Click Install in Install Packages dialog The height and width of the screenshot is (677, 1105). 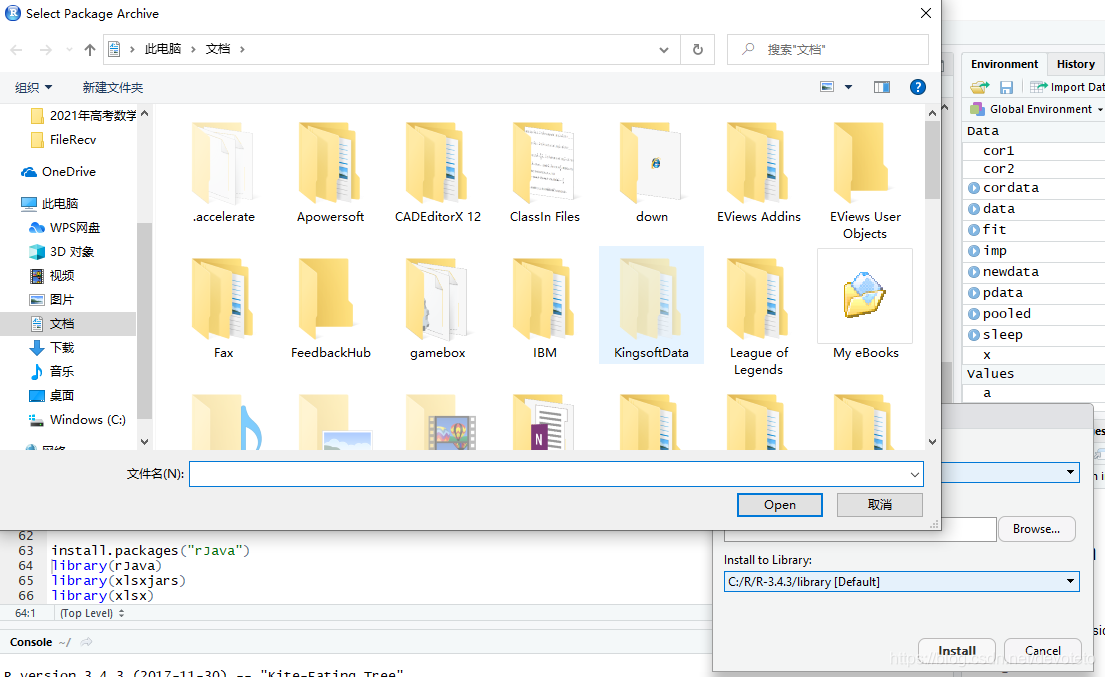coord(957,650)
